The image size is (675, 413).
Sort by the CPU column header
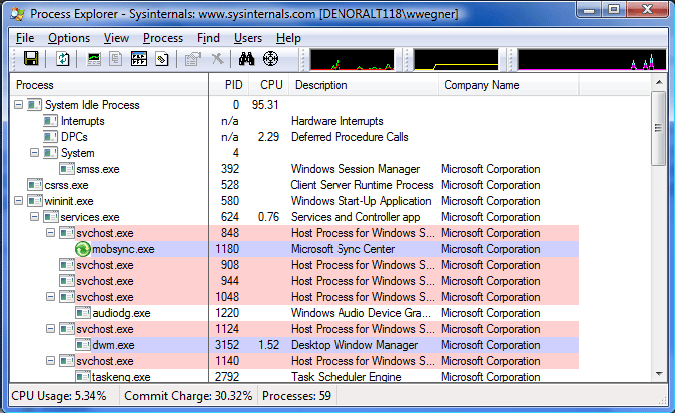pos(268,85)
